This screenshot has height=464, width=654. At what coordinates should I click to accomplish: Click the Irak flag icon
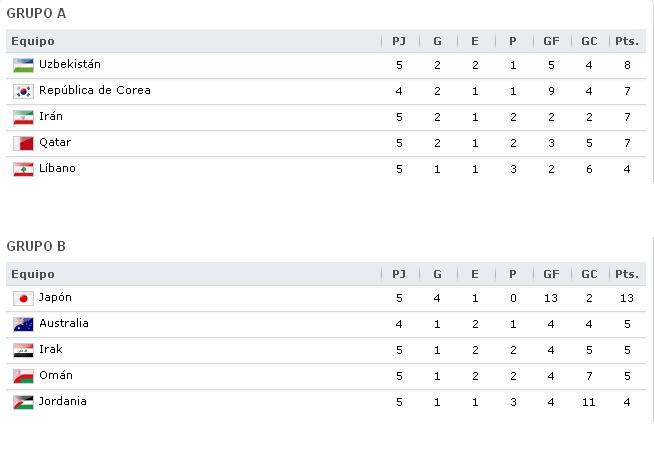(23, 351)
